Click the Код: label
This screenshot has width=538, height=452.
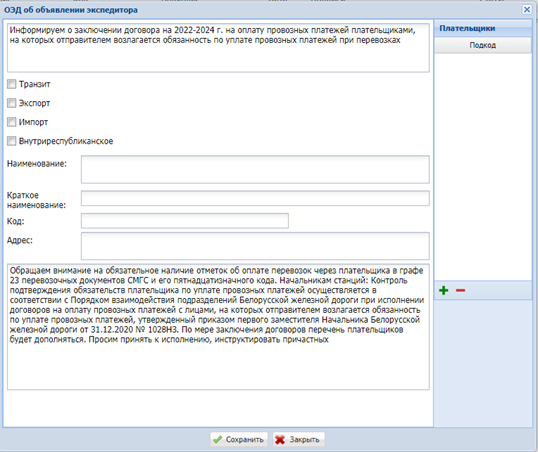15,221
